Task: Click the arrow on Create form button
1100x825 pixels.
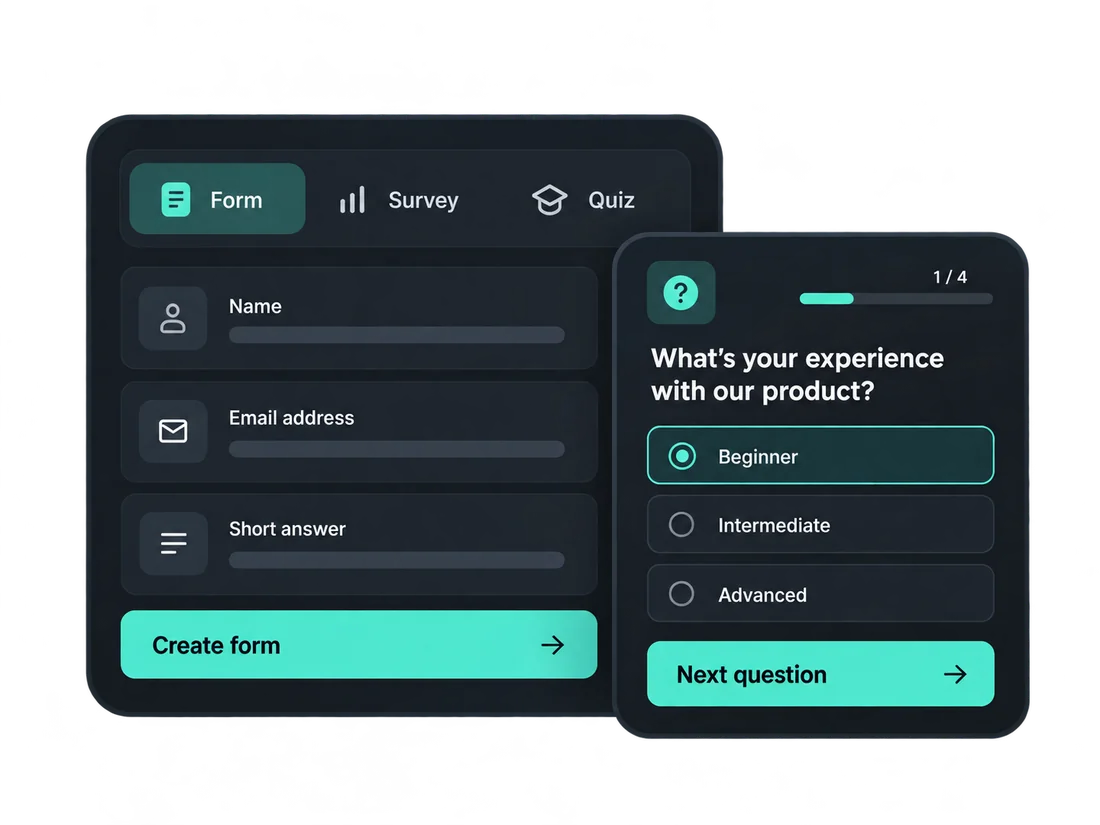Action: pyautogui.click(x=553, y=645)
